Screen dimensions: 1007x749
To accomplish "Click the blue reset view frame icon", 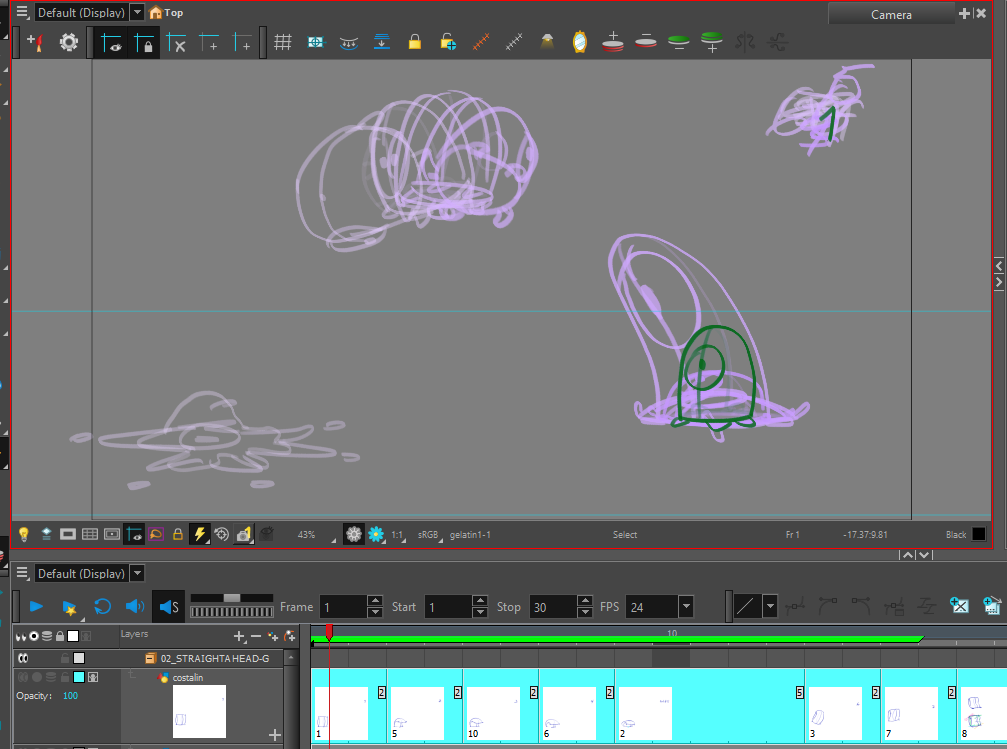I will point(315,42).
